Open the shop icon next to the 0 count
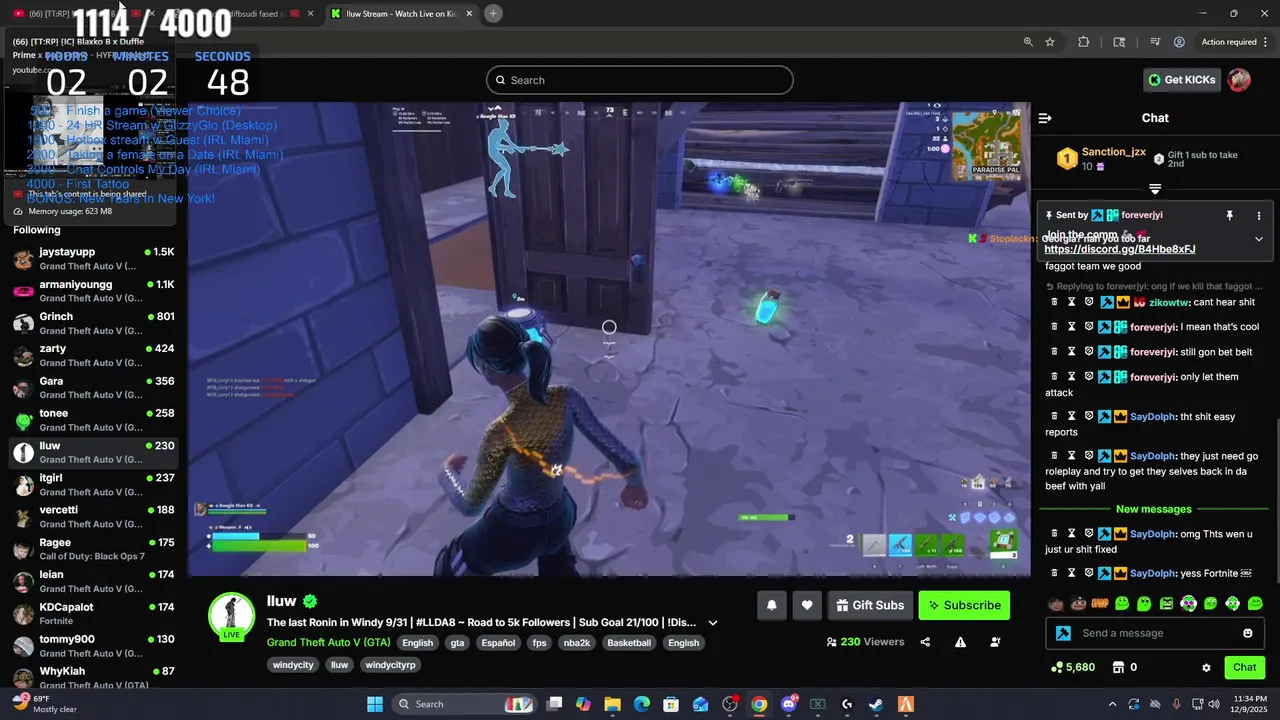The height and width of the screenshot is (720, 1280). [1117, 667]
